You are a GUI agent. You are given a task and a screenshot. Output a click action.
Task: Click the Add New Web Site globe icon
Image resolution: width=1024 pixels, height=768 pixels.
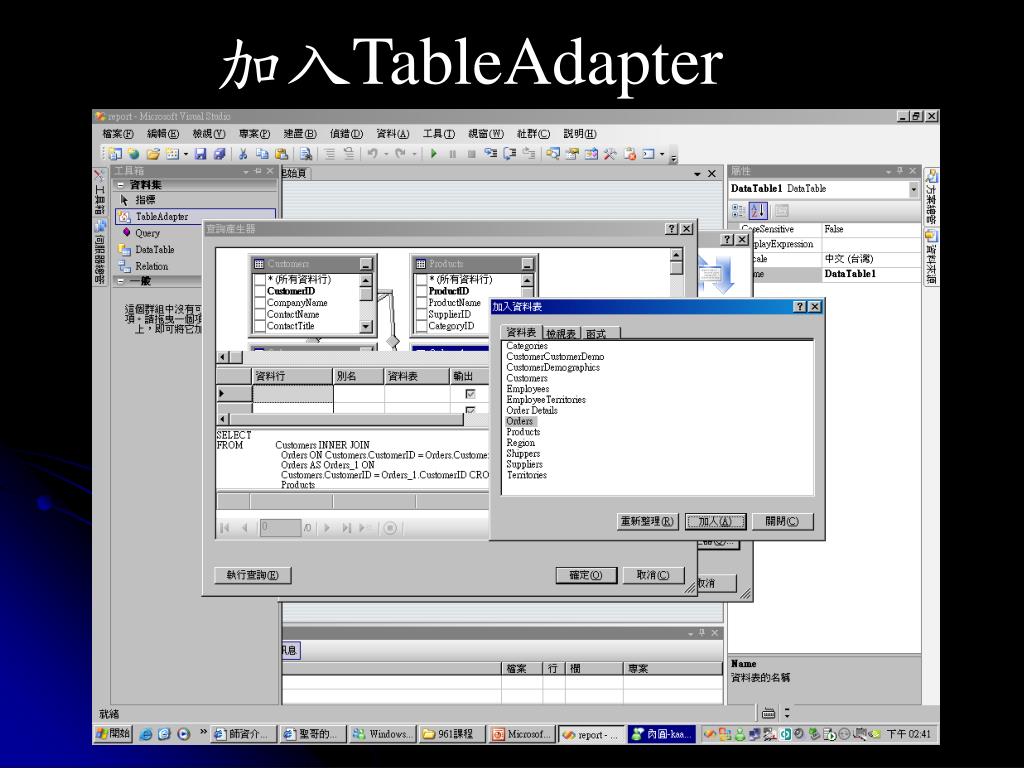(134, 154)
